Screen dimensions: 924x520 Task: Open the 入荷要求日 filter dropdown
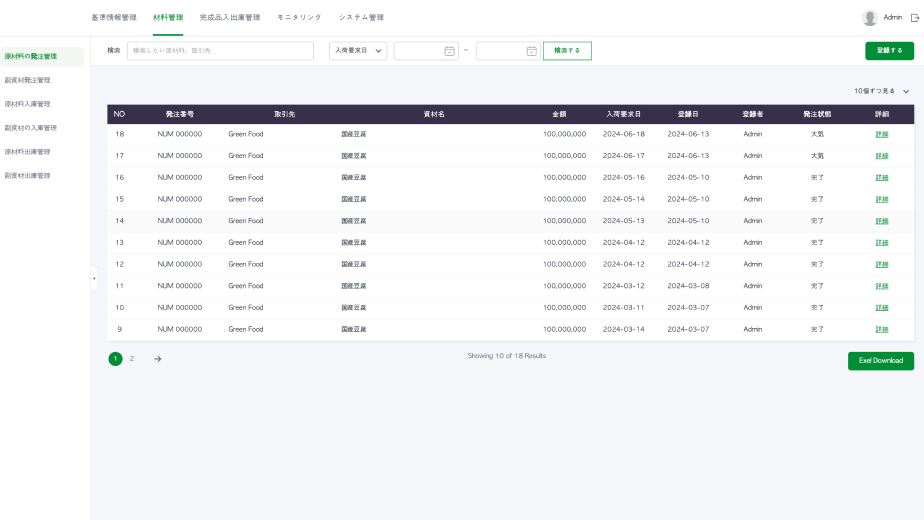coord(358,51)
